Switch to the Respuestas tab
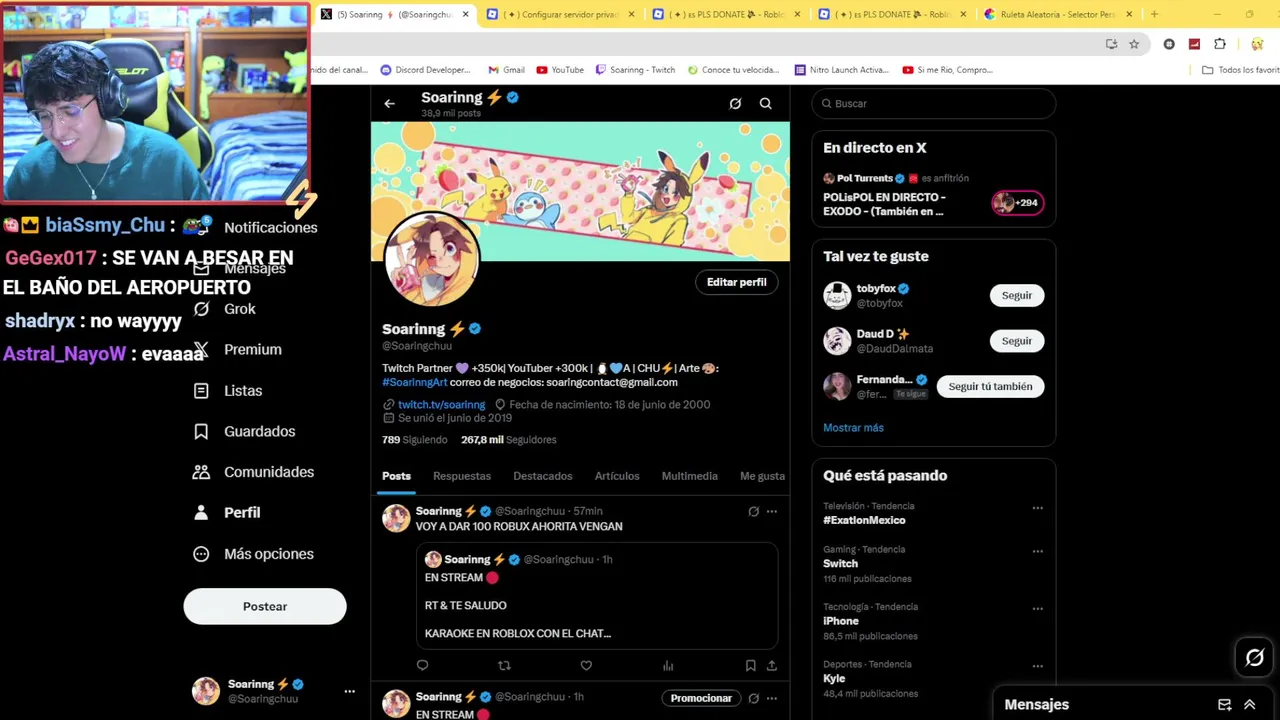The height and width of the screenshot is (720, 1280). 462,476
